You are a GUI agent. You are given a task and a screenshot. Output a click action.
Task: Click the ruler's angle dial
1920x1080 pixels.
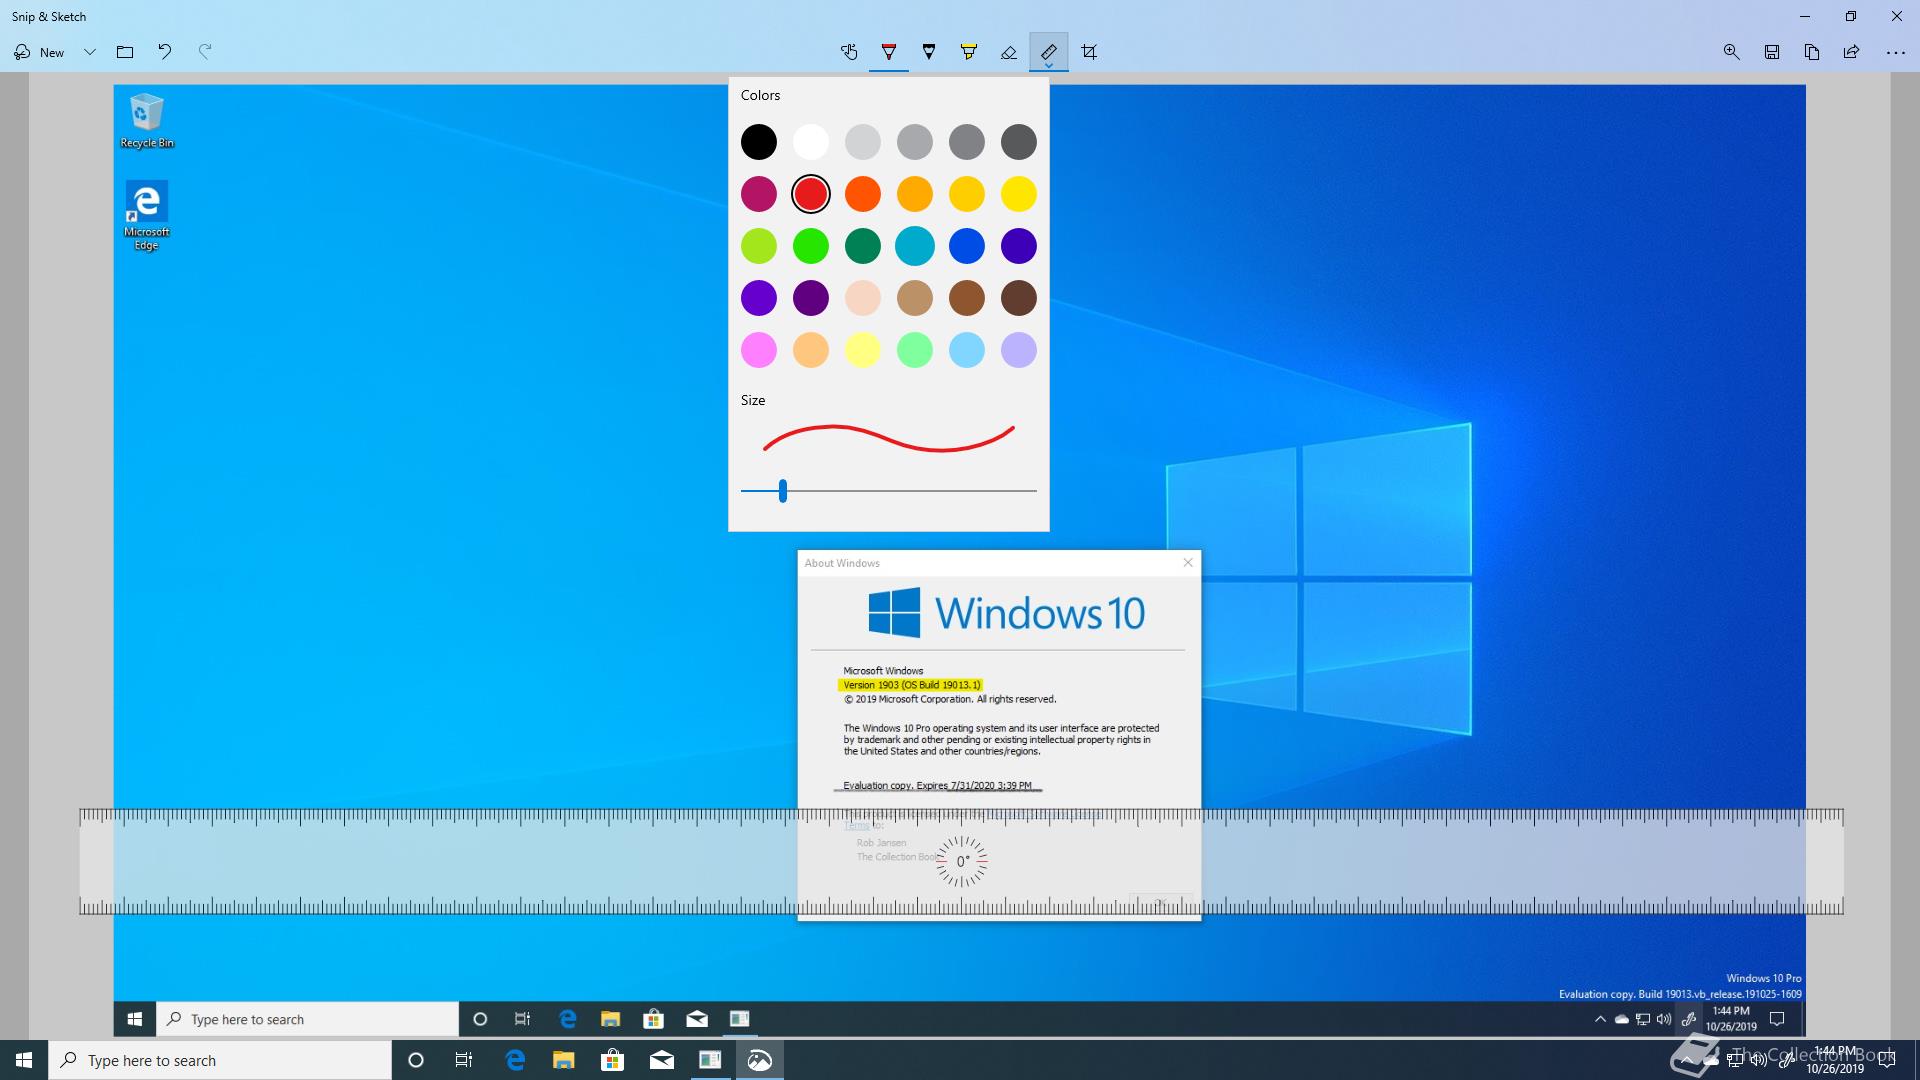coord(962,861)
